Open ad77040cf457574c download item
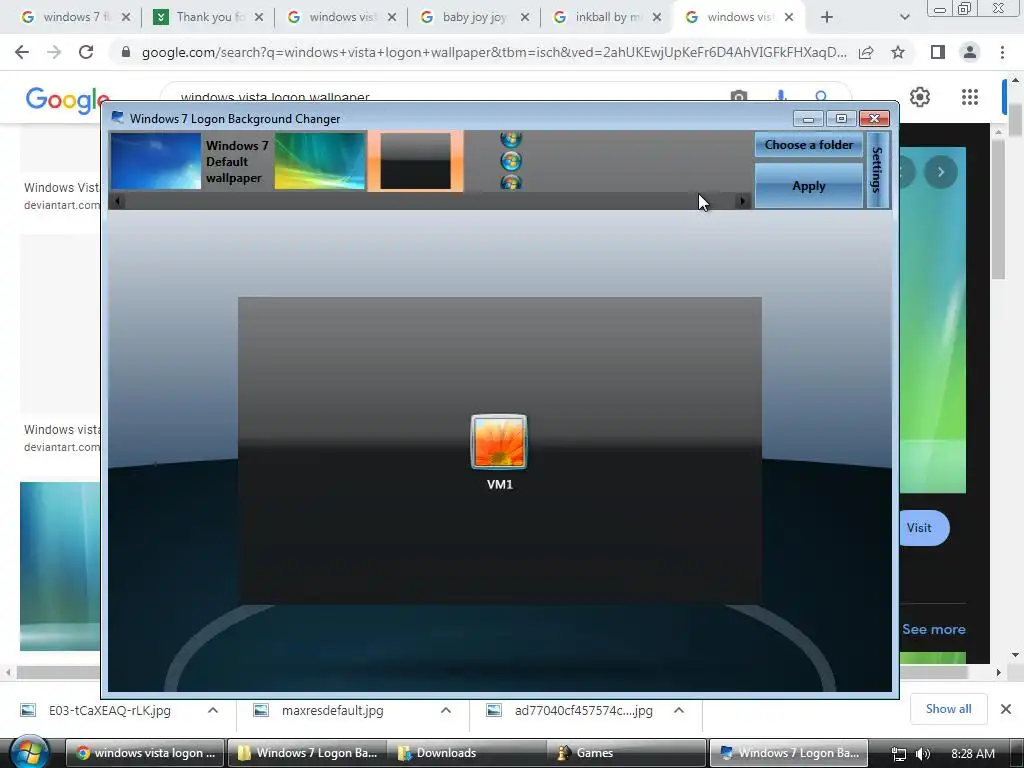Viewport: 1024px width, 768px height. point(583,711)
